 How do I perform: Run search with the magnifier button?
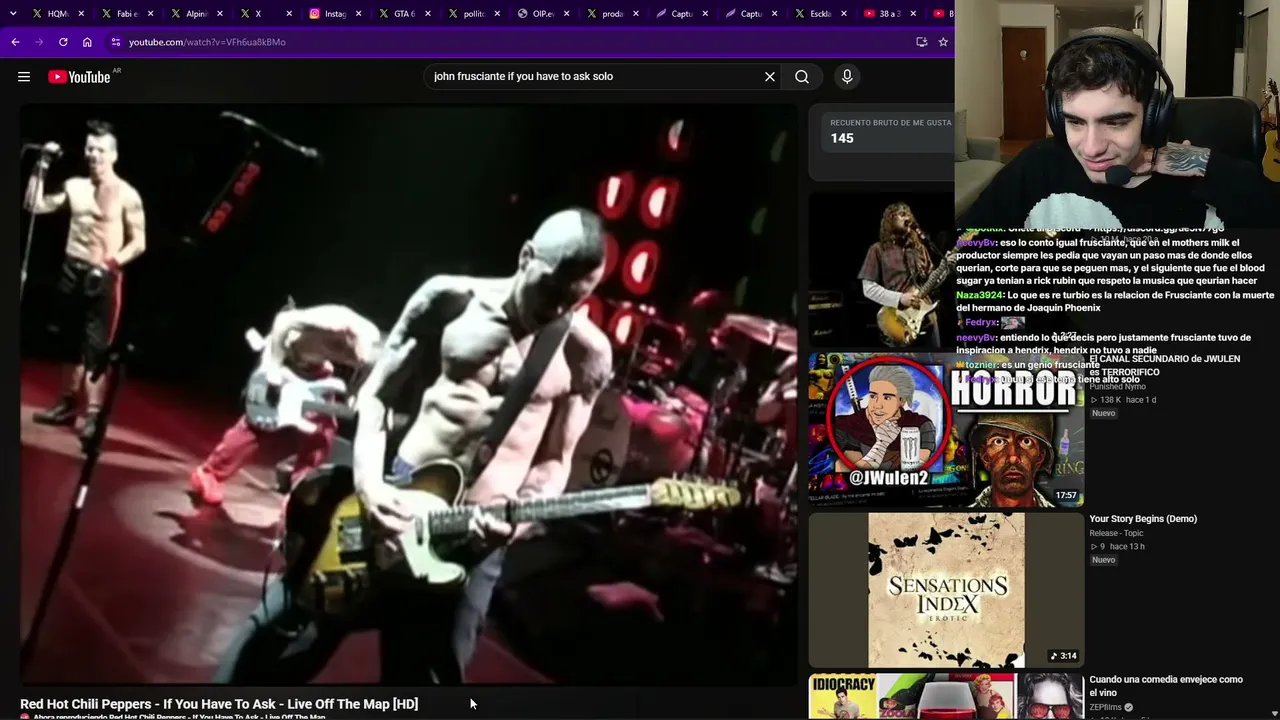[x=802, y=77]
